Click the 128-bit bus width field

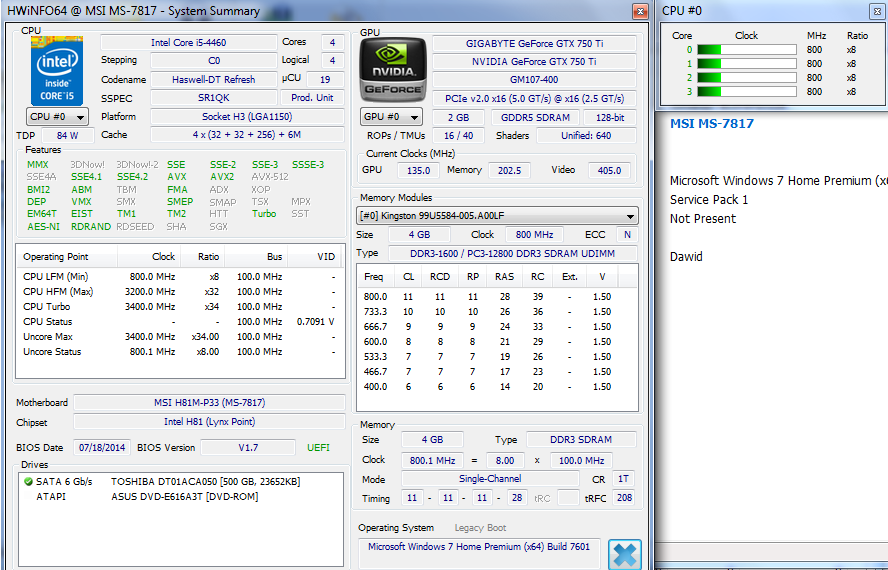[610, 117]
